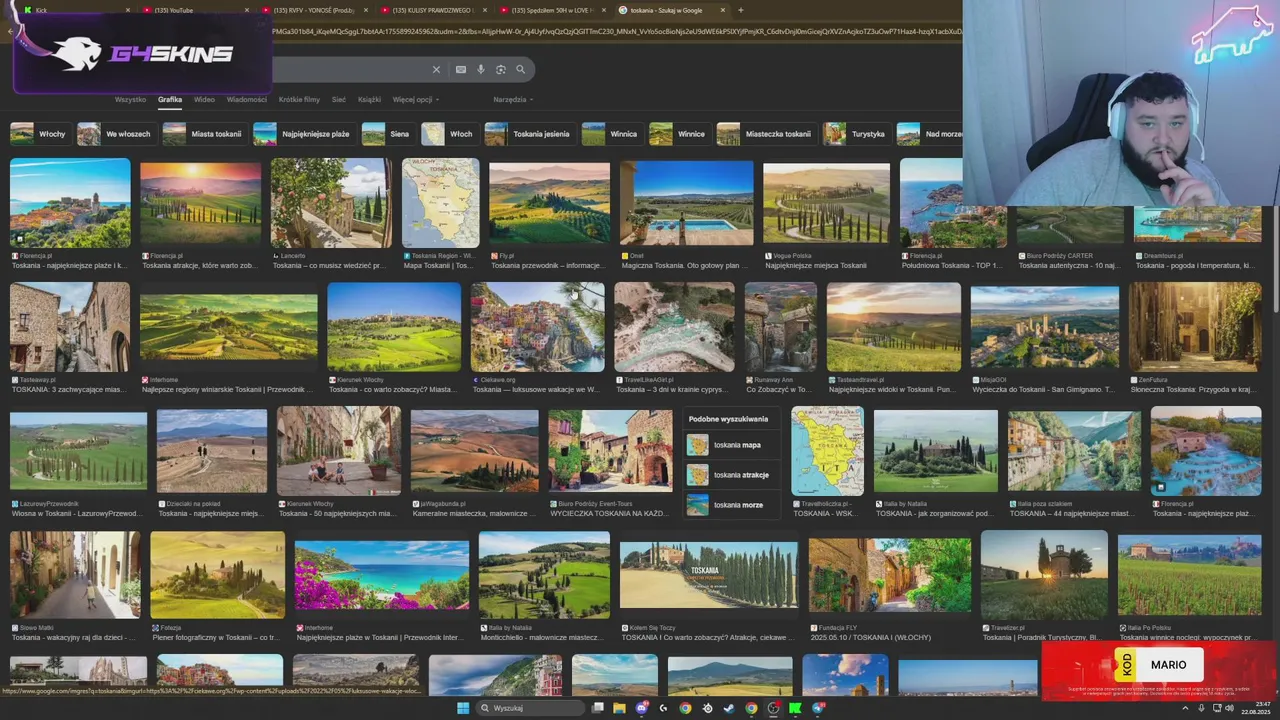Click the magnifying glass search button
The height and width of the screenshot is (720, 1280).
pyautogui.click(x=520, y=70)
